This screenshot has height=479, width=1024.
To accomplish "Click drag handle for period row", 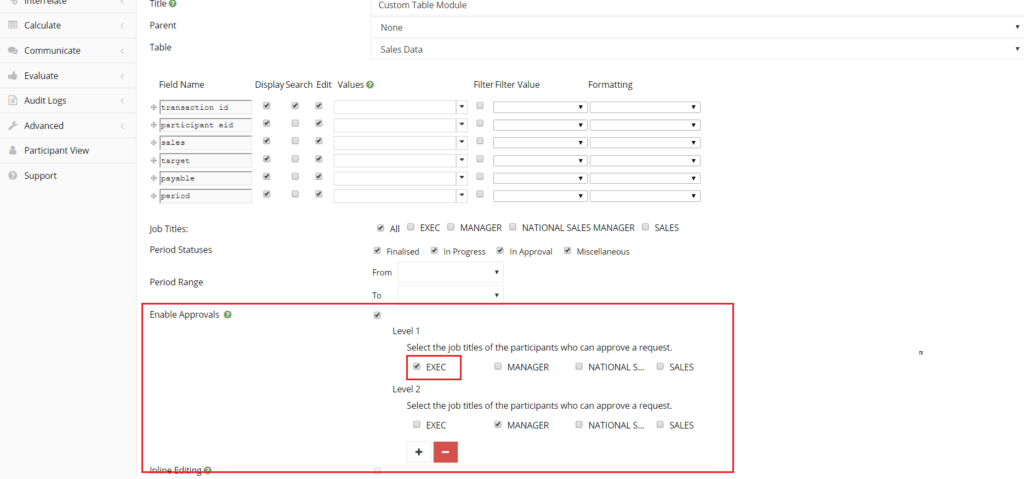I will [x=154, y=195].
